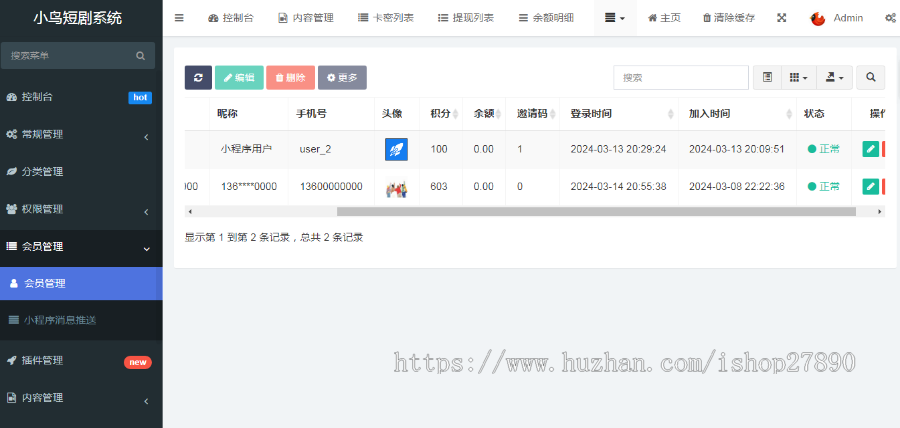This screenshot has height=428, width=900.
Task: Open the tab list dropdown in top bar
Action: [x=615, y=18]
